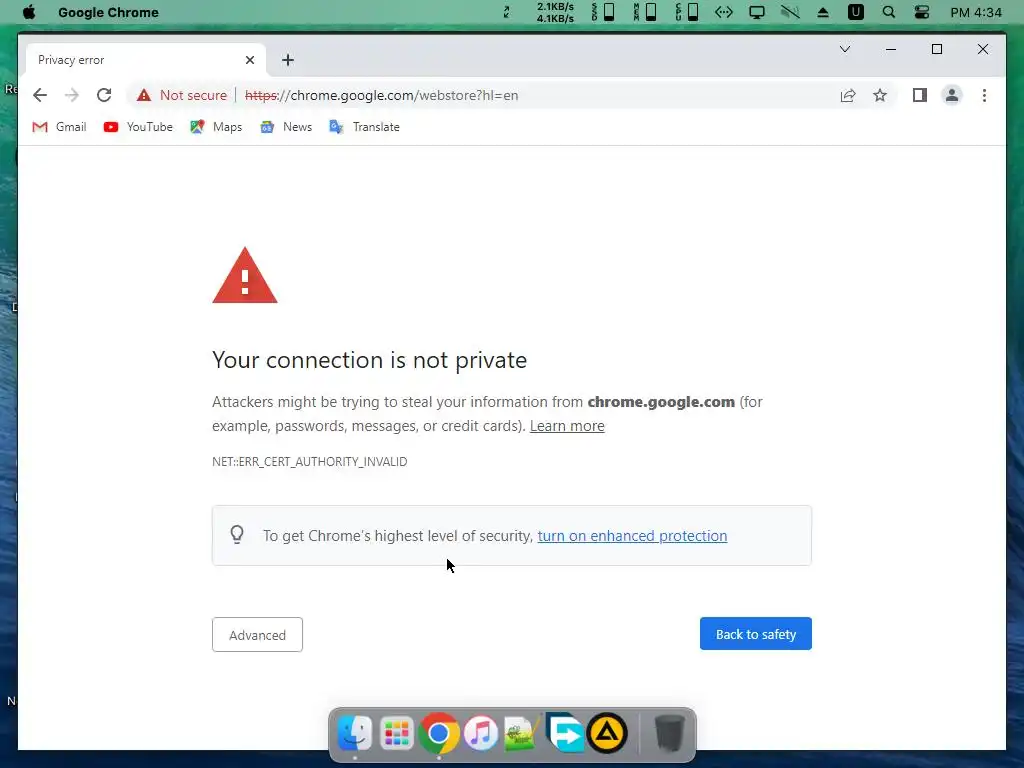Click the muted volume icon in menu bar
The width and height of the screenshot is (1024, 768).
790,12
